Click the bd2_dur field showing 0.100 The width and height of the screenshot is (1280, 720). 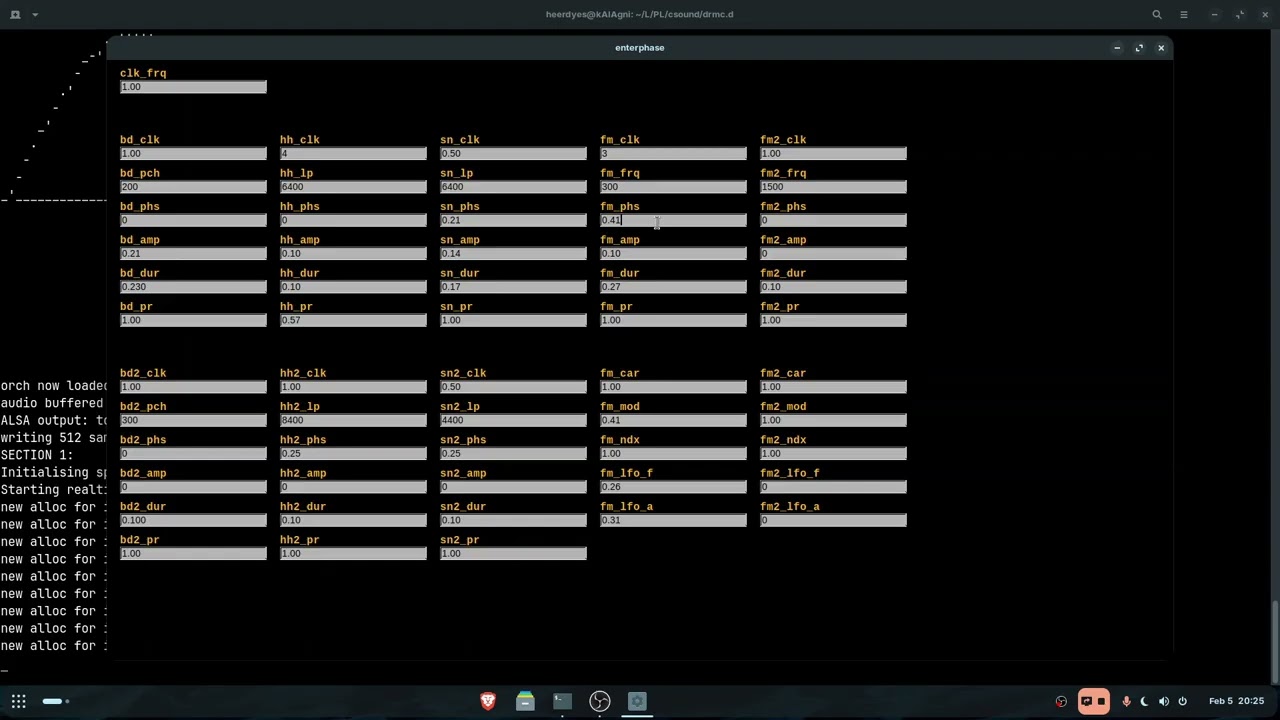pos(193,520)
